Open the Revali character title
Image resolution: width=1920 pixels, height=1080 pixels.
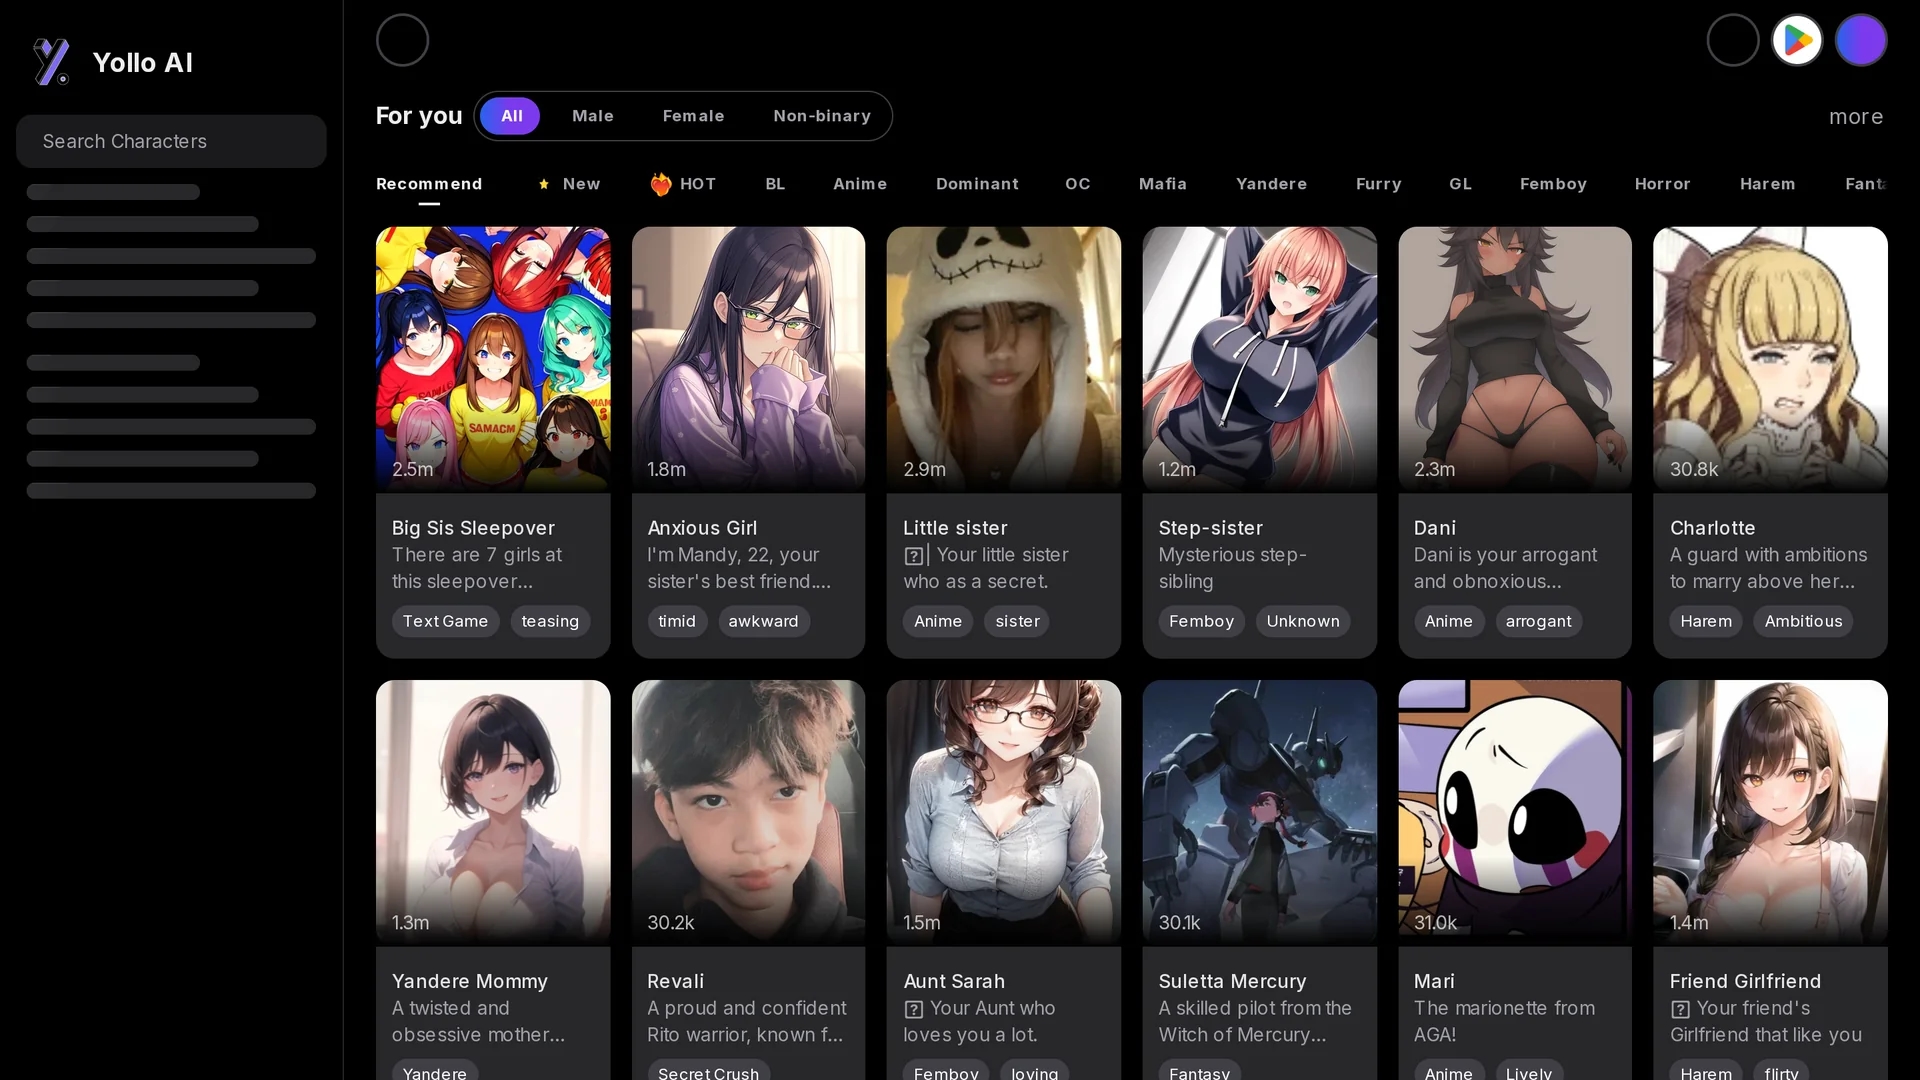point(675,982)
